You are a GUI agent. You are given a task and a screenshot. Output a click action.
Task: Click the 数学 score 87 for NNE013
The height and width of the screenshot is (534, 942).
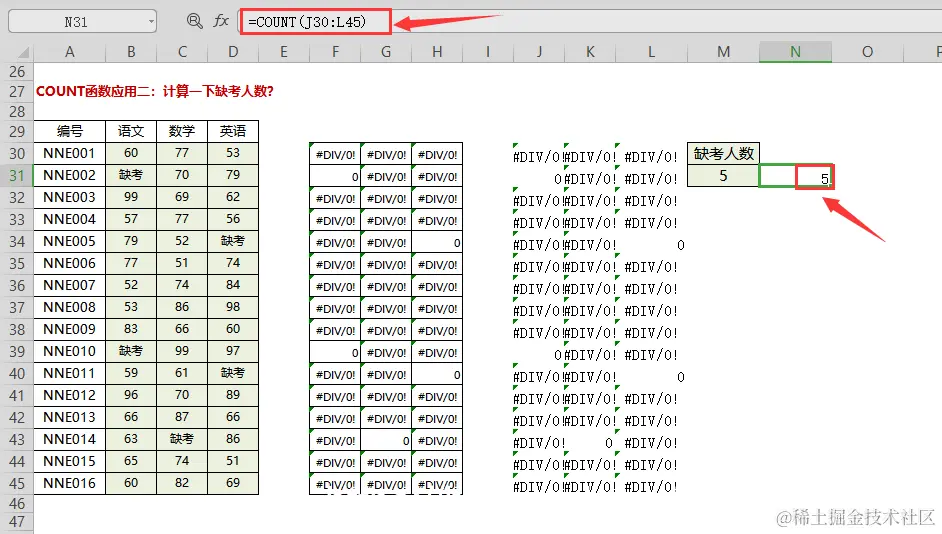[x=182, y=417]
